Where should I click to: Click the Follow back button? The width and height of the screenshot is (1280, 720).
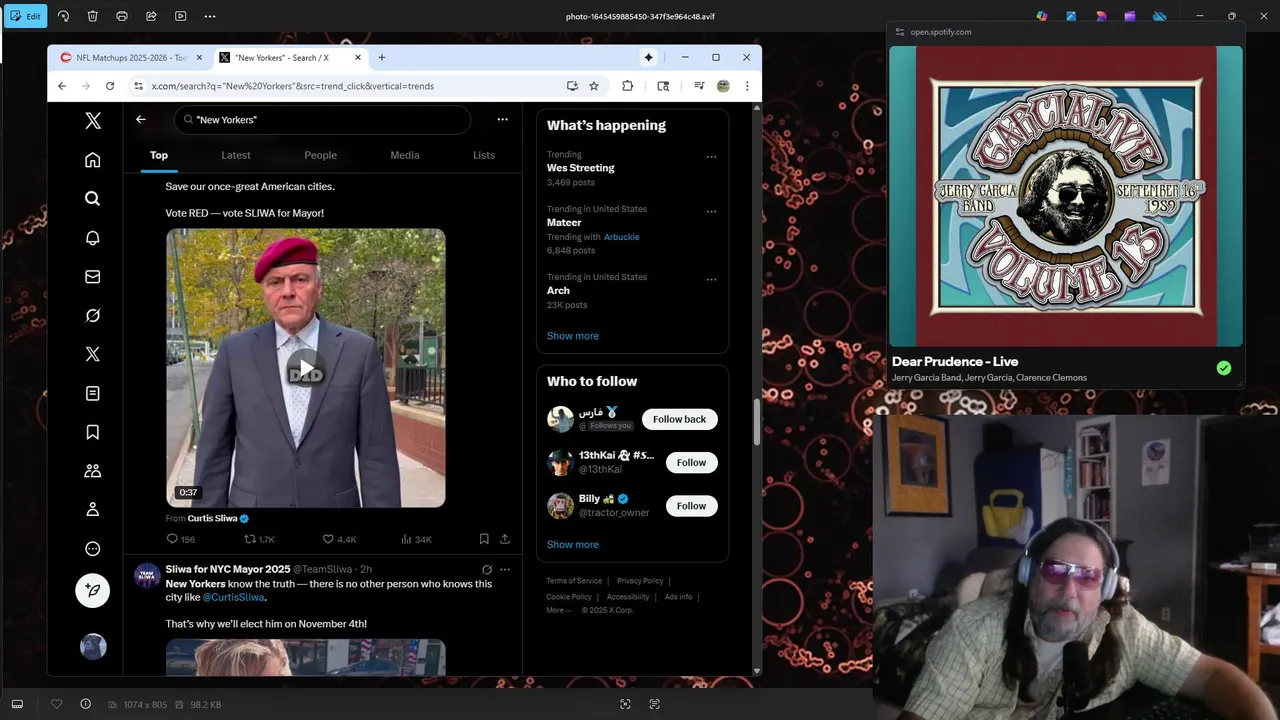(x=680, y=419)
